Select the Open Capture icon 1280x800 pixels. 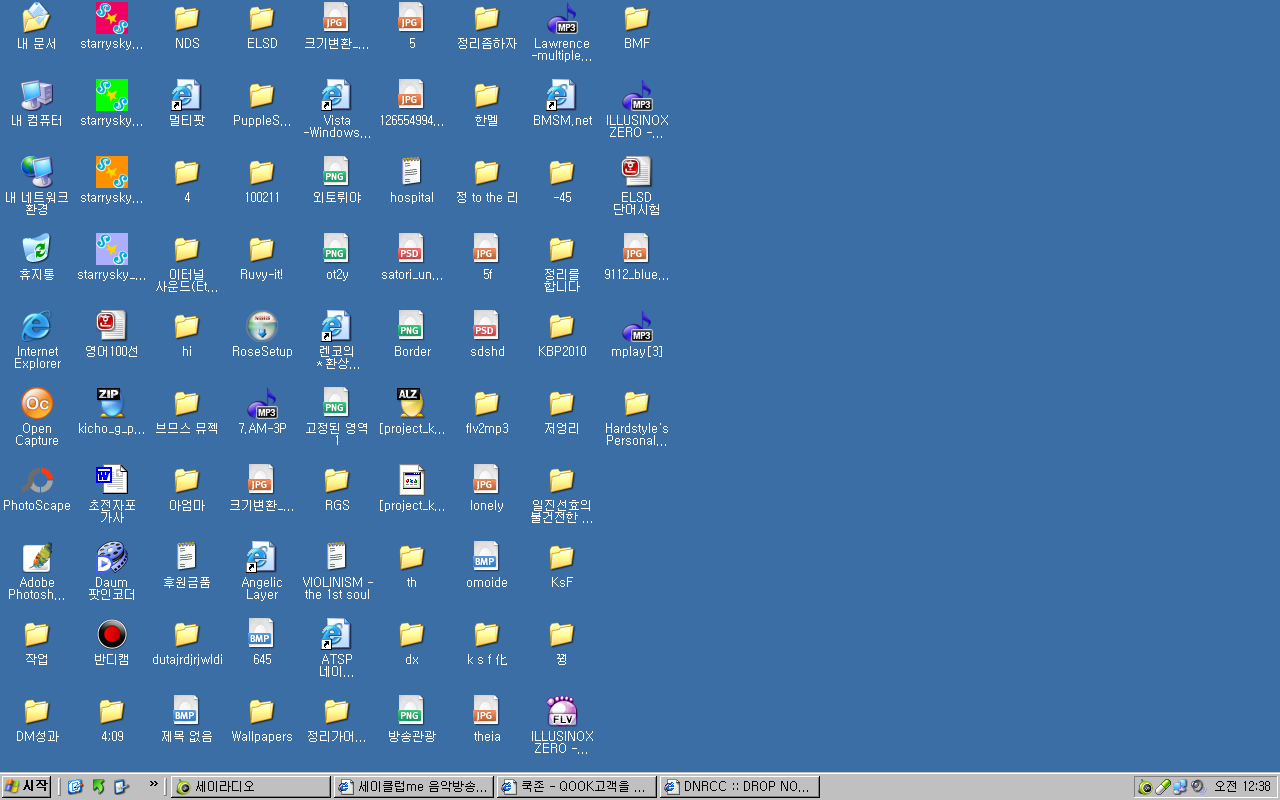pos(37,404)
